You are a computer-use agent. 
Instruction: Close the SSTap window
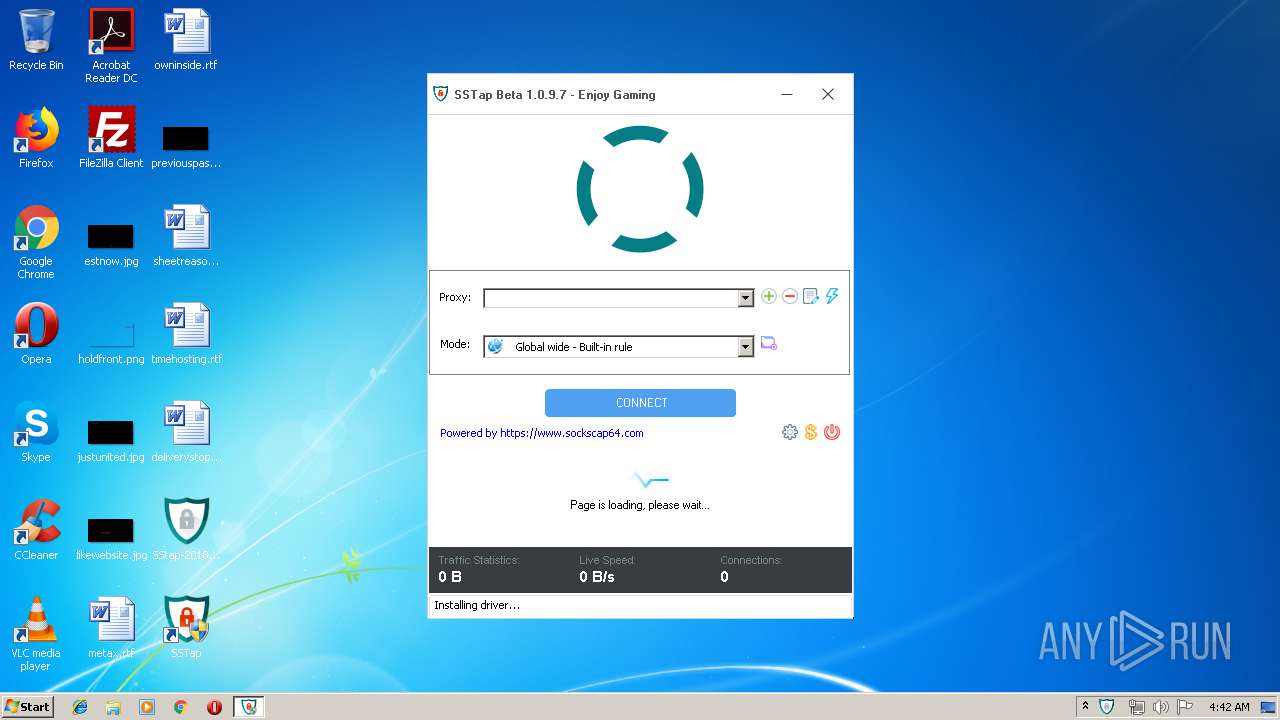(x=828, y=94)
